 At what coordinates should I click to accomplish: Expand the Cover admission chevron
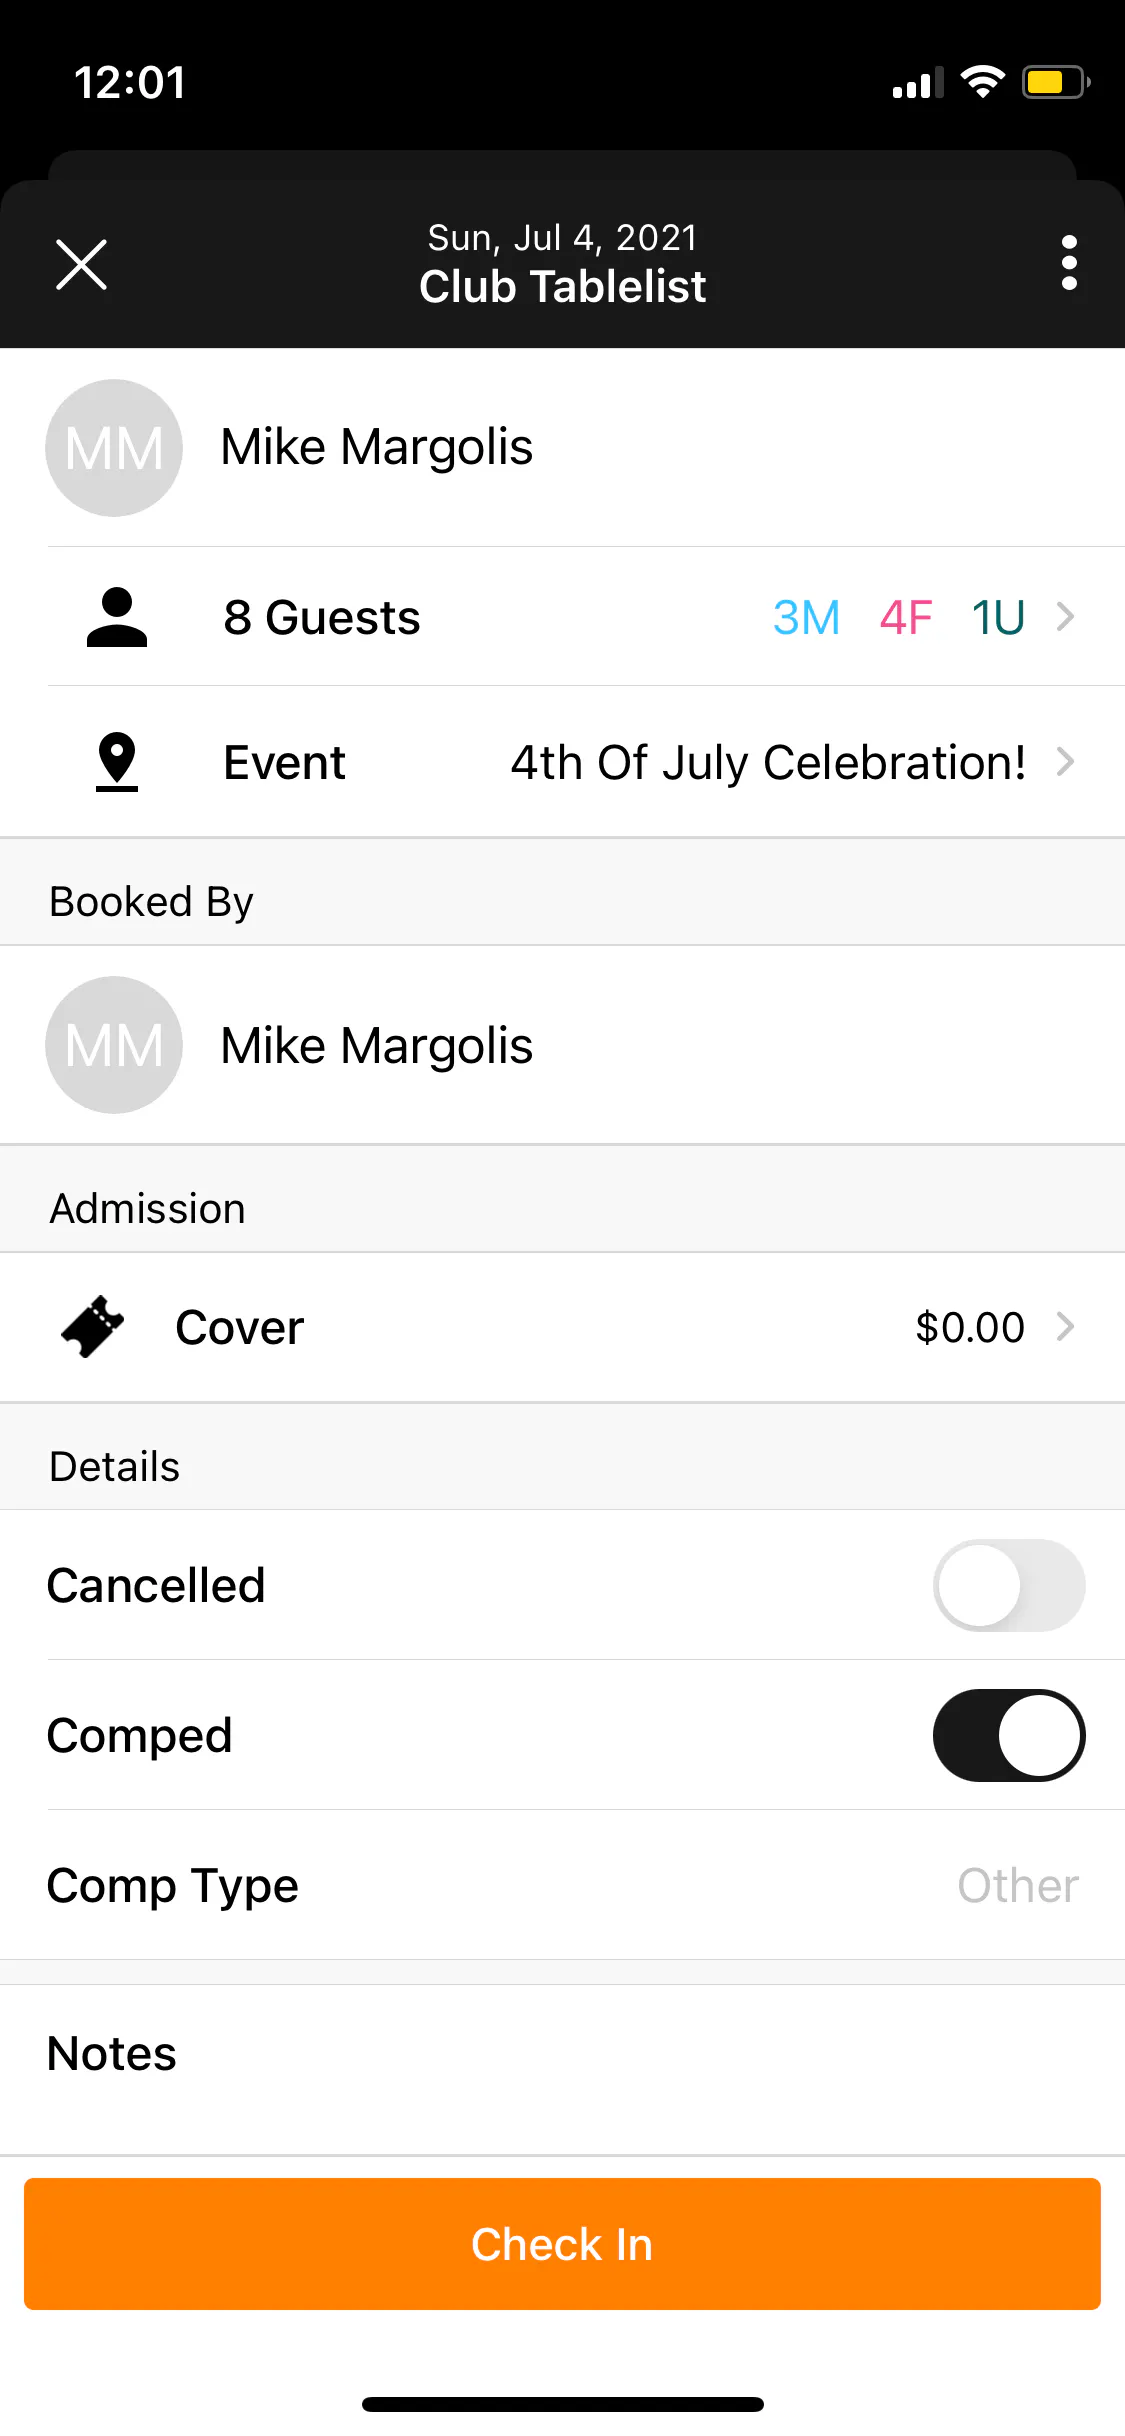tap(1066, 1327)
